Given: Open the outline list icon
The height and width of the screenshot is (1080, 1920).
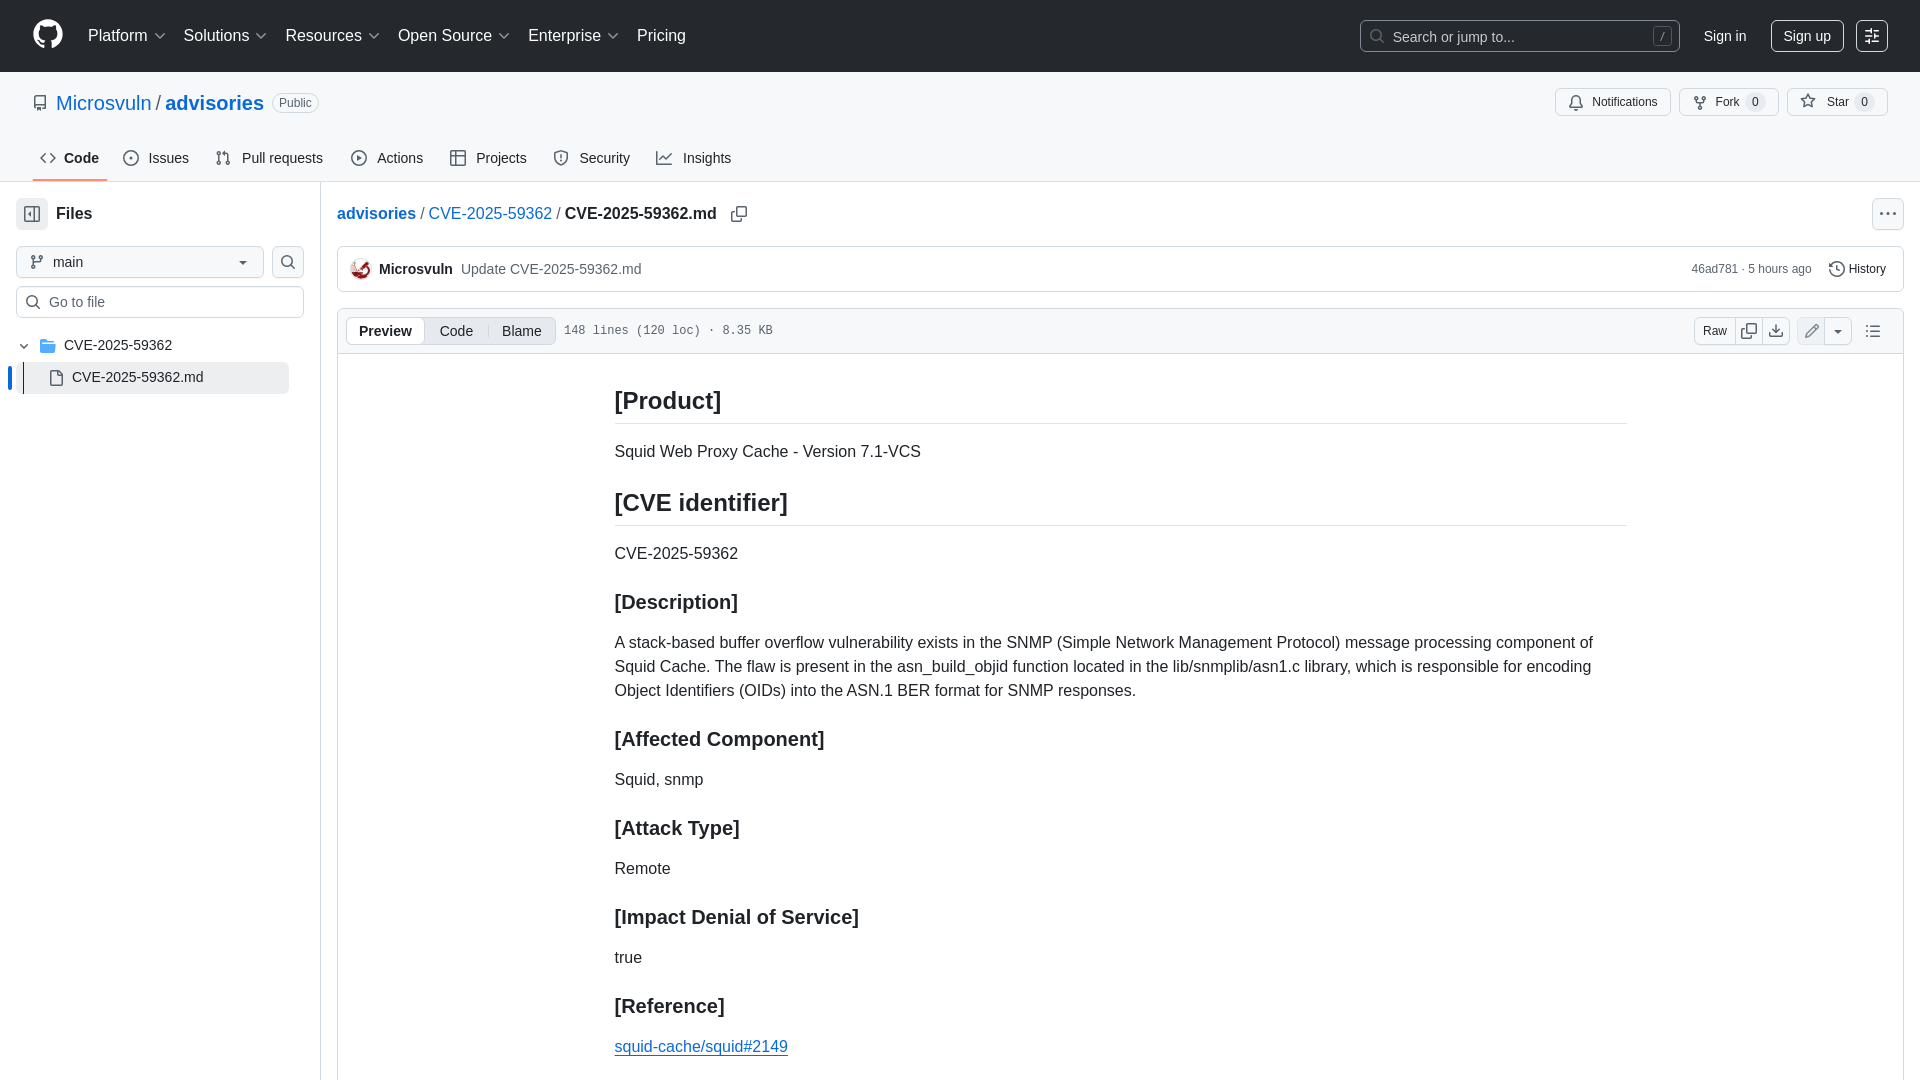Looking at the screenshot, I should coord(1873,331).
